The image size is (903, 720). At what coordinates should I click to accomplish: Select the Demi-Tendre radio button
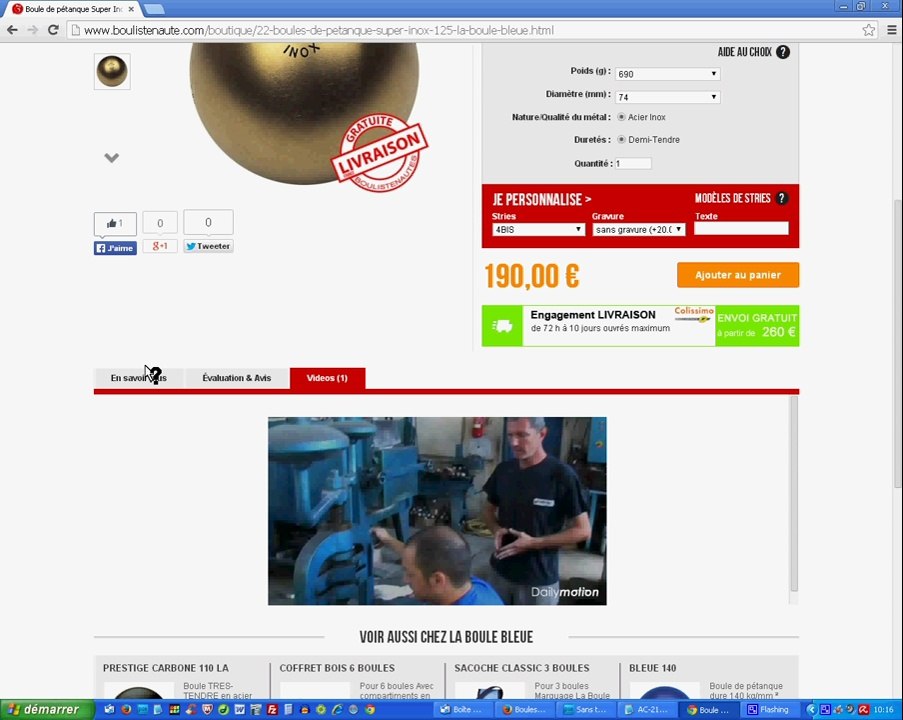(x=621, y=139)
